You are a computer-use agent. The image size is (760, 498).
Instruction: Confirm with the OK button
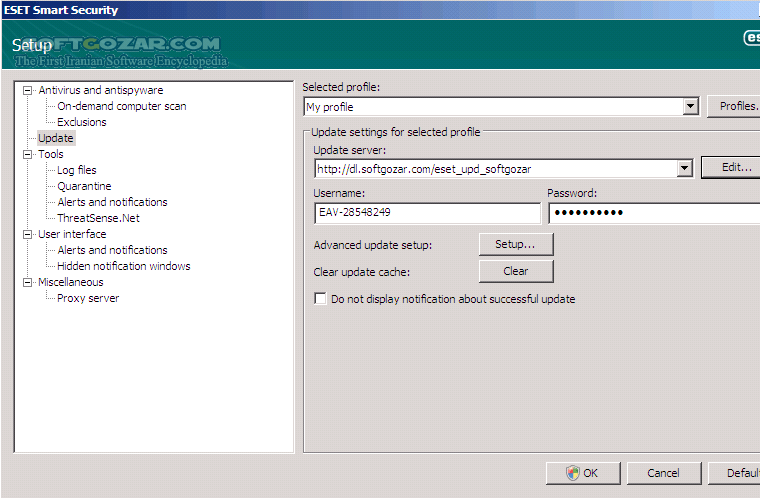583,473
